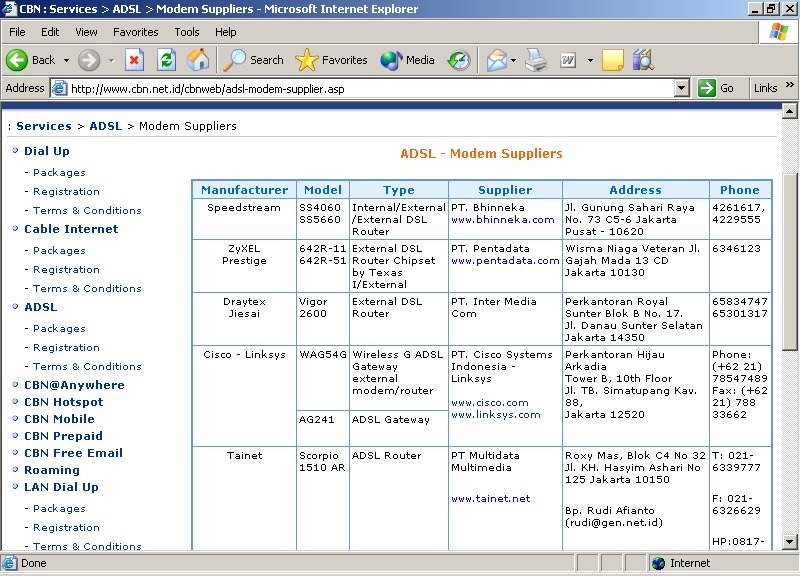The height and width of the screenshot is (576, 800).
Task: Click inside the address URL field
Action: click(370, 88)
